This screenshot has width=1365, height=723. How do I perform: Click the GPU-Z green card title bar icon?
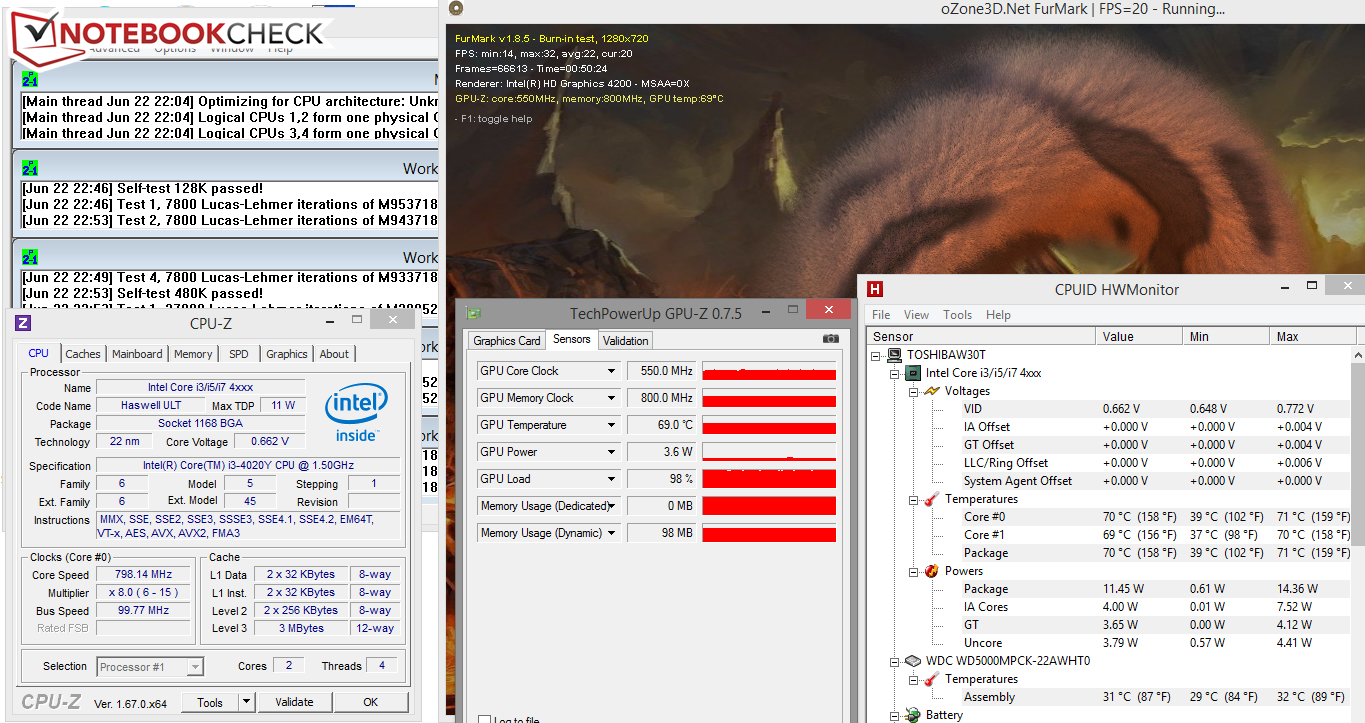tap(474, 313)
